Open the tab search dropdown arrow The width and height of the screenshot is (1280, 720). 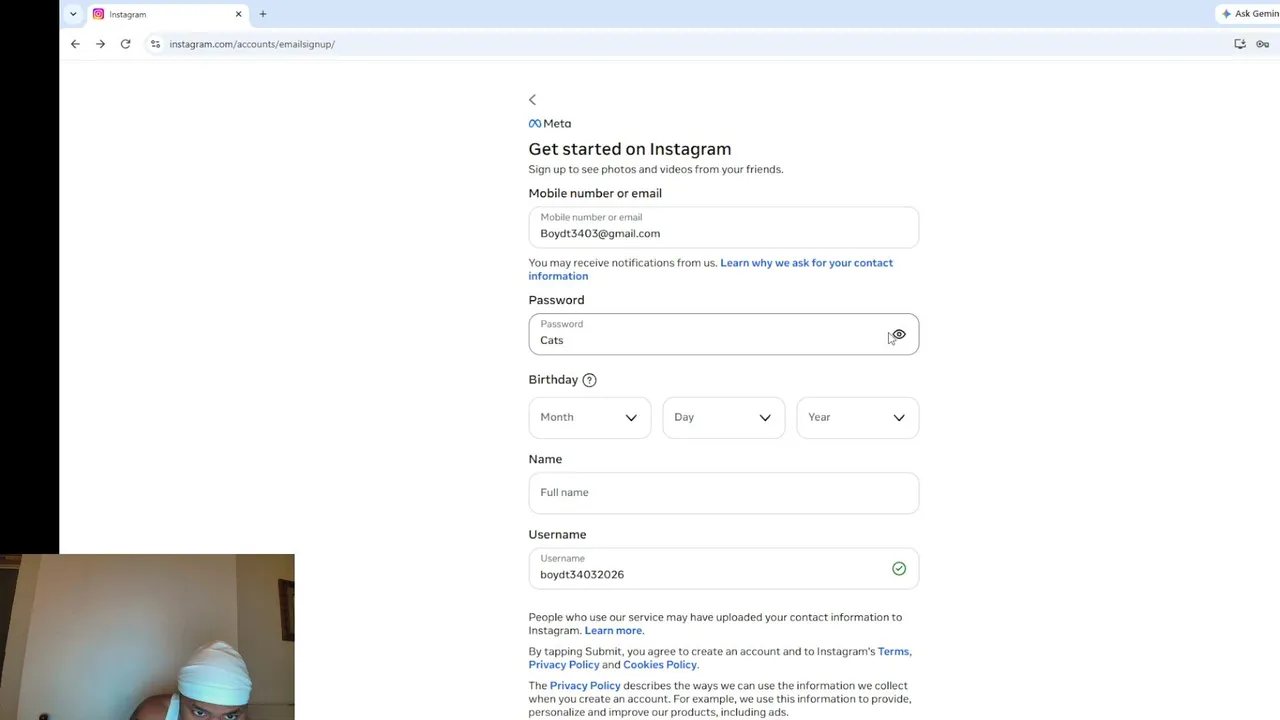pos(73,14)
